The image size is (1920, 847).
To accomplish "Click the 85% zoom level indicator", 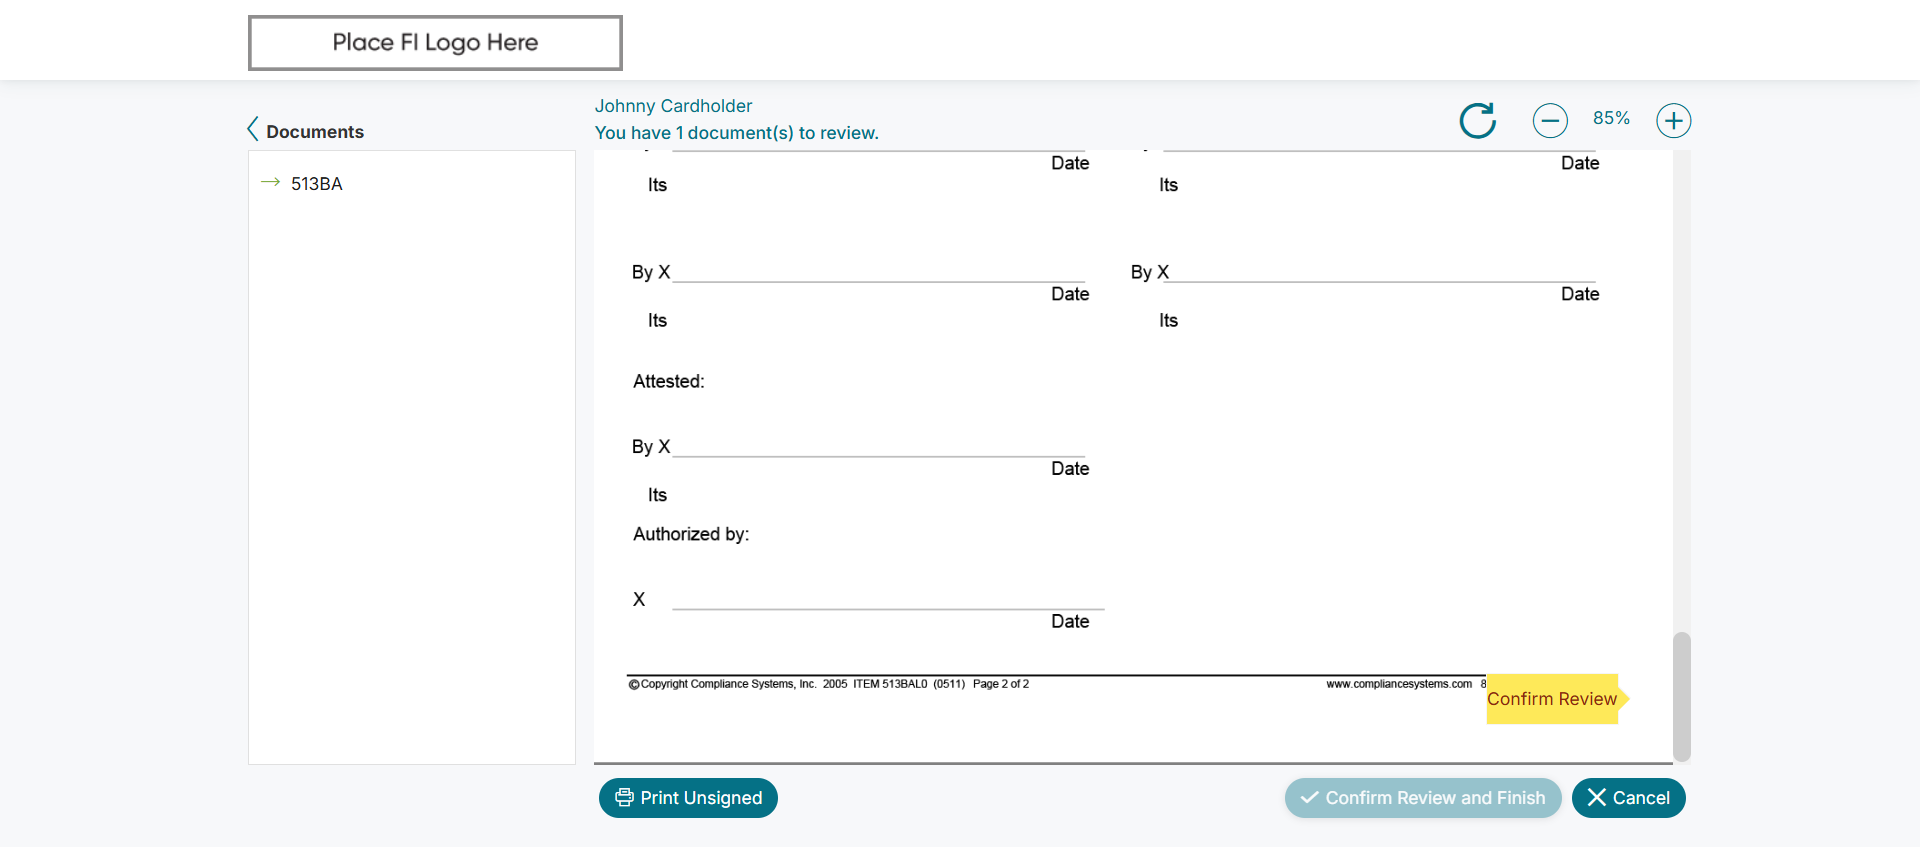I will 1611,118.
